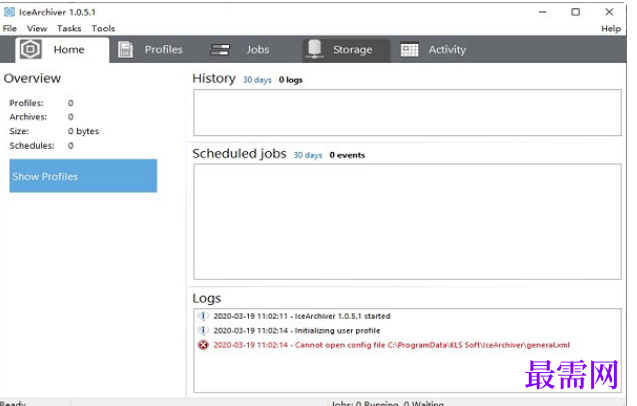
Task: Click red error icon beside config file log
Action: coord(203,345)
